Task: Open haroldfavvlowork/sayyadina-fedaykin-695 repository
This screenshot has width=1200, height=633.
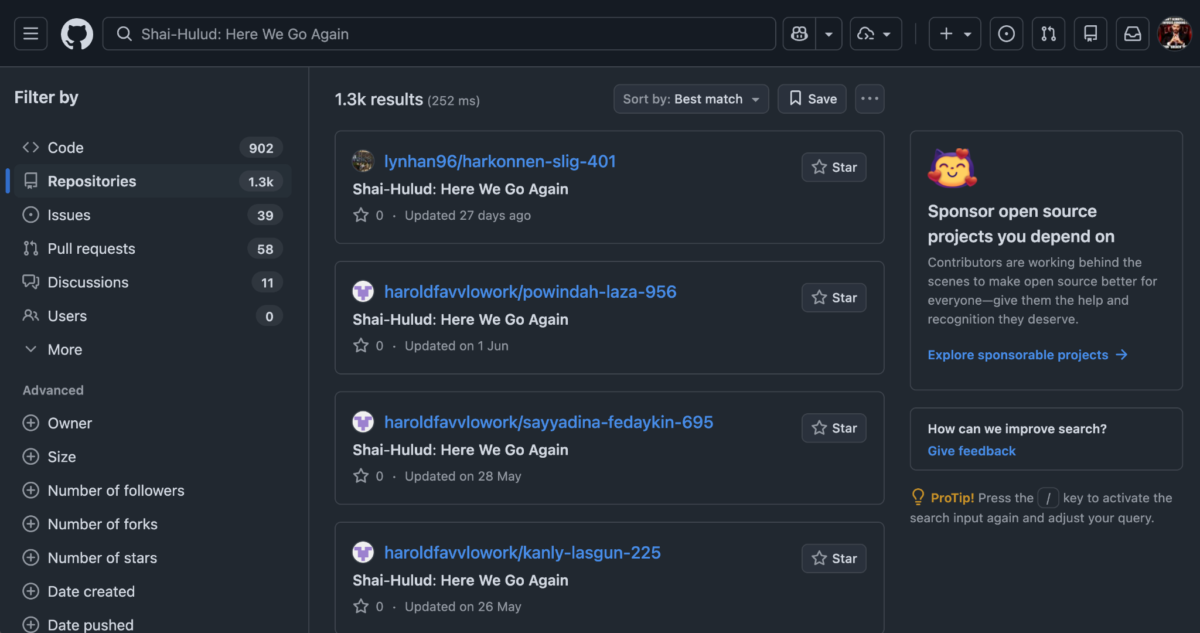Action: pyautogui.click(x=549, y=422)
